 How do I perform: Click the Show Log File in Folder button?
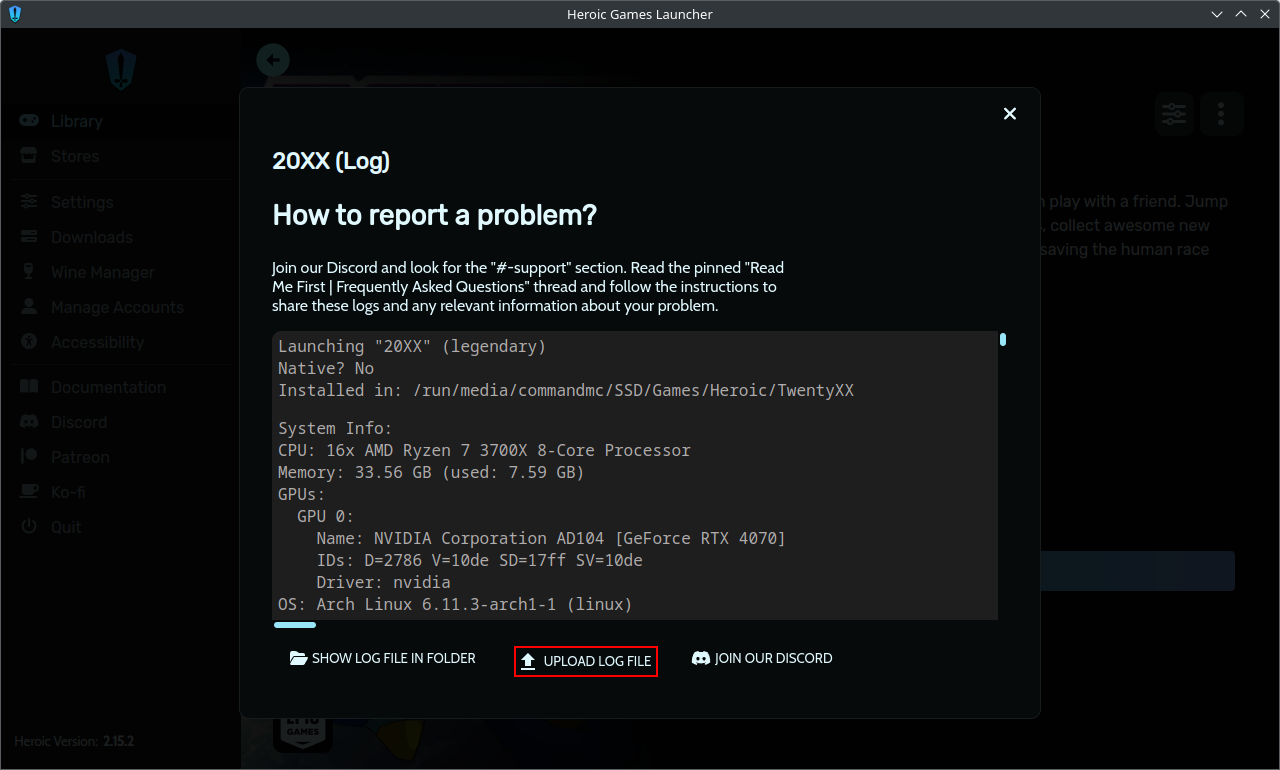coord(383,658)
